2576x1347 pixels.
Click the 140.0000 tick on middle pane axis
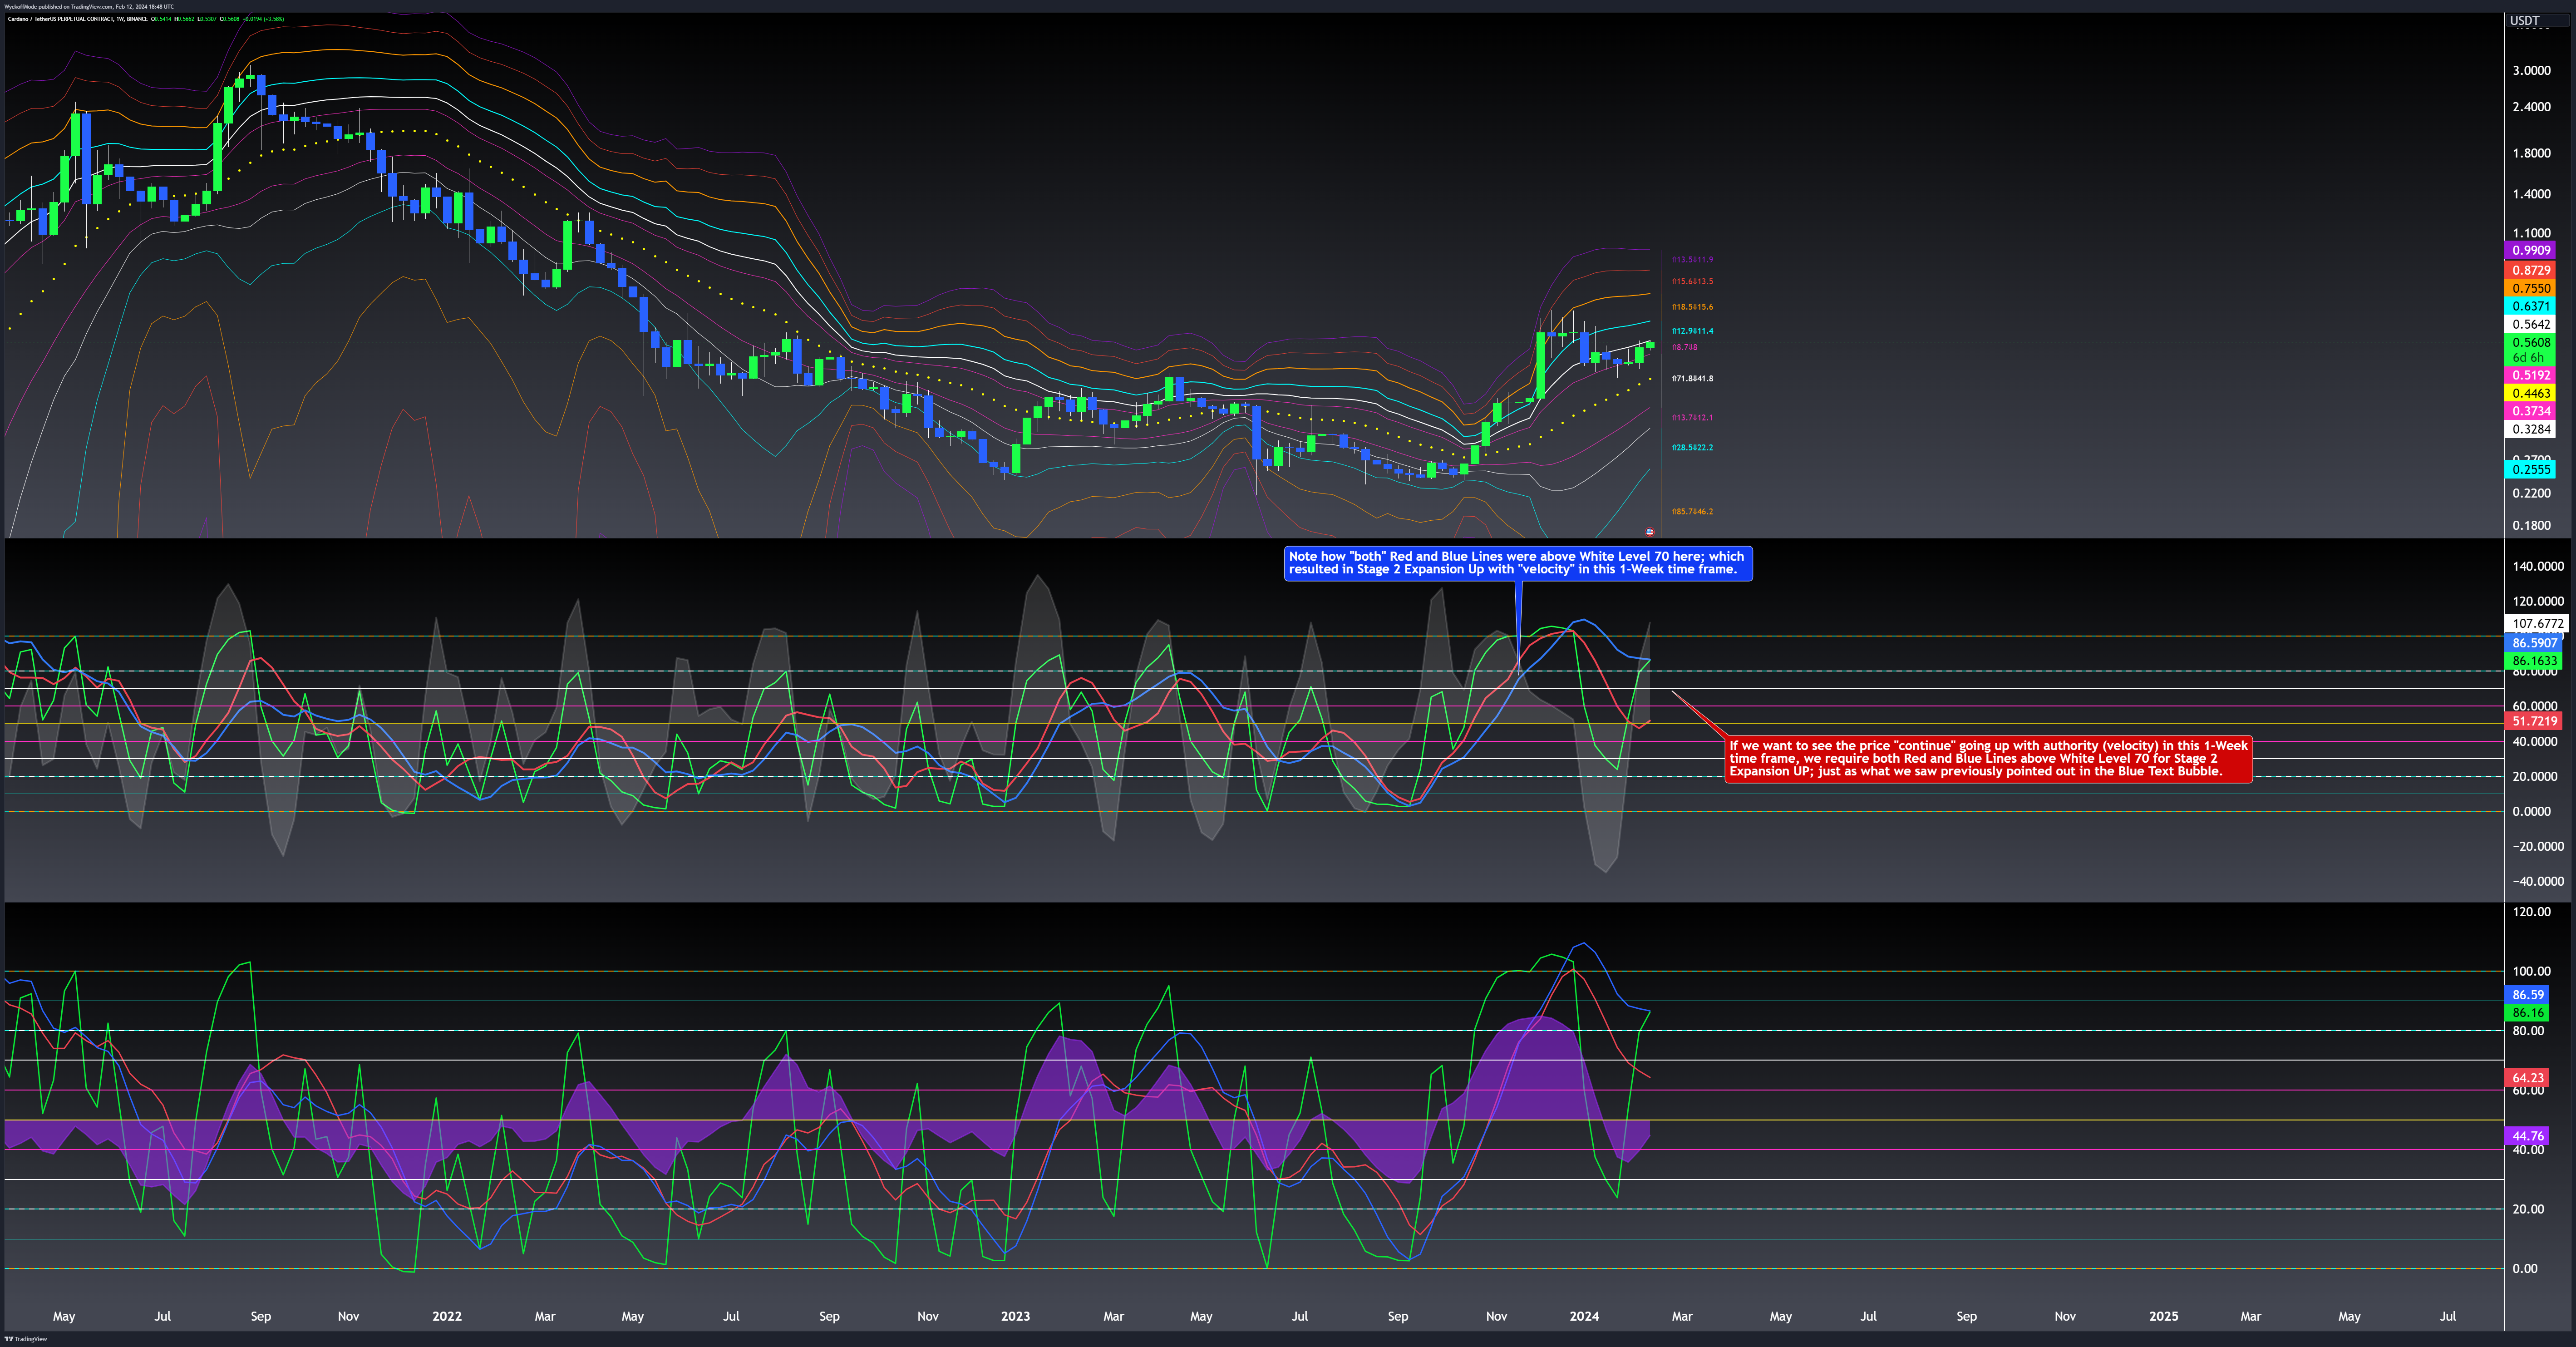point(2538,566)
